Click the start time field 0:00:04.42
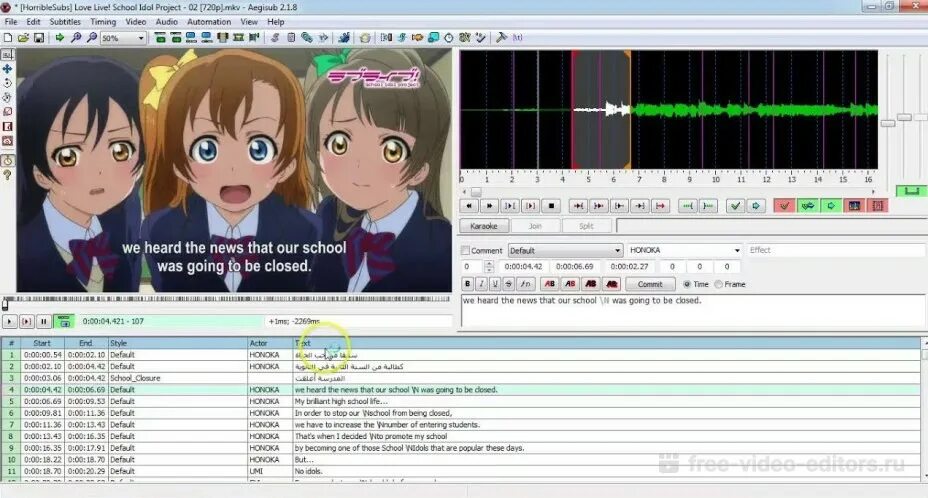This screenshot has height=498, width=928. pyautogui.click(x=523, y=267)
